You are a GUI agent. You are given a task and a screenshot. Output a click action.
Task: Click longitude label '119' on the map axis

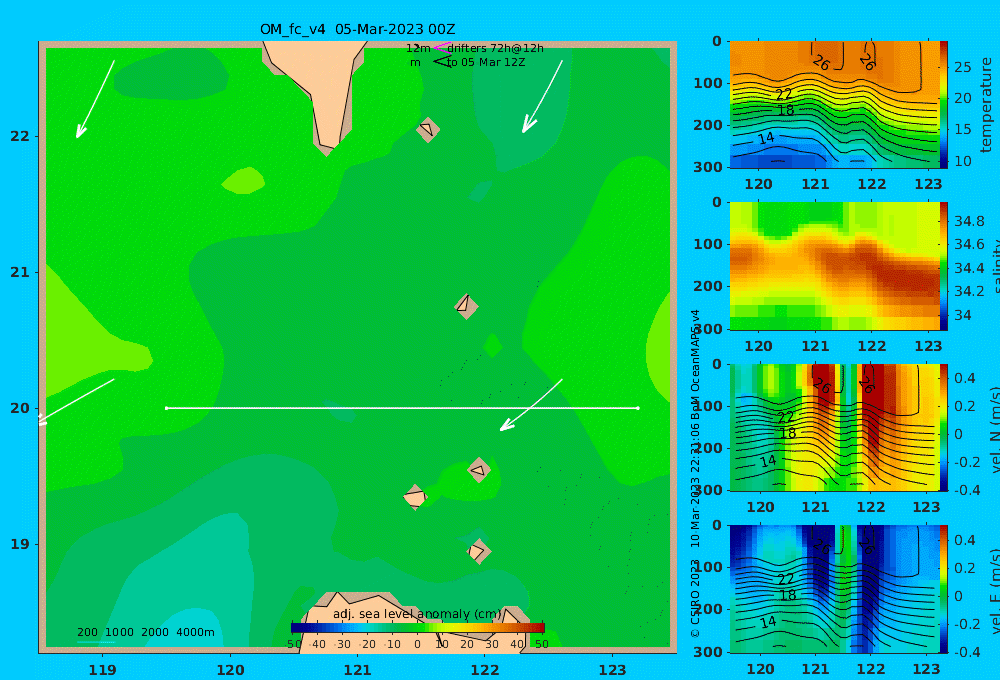103,670
